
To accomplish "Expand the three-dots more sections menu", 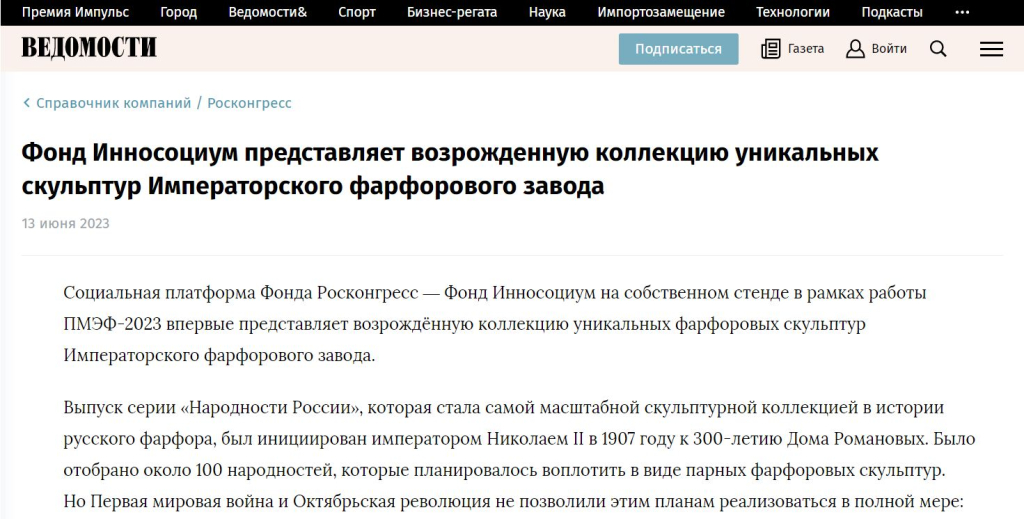I will coord(962,12).
